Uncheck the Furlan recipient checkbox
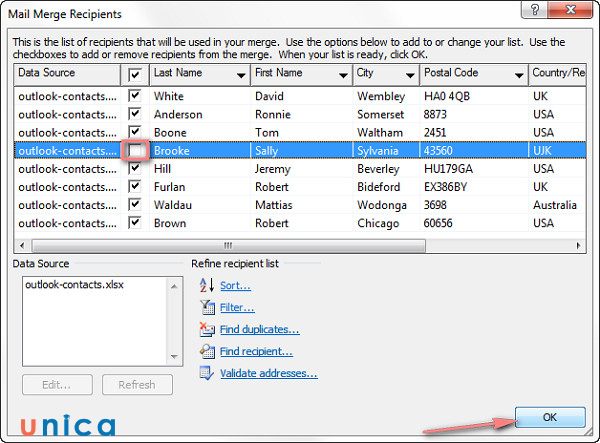600x443 pixels. point(135,187)
